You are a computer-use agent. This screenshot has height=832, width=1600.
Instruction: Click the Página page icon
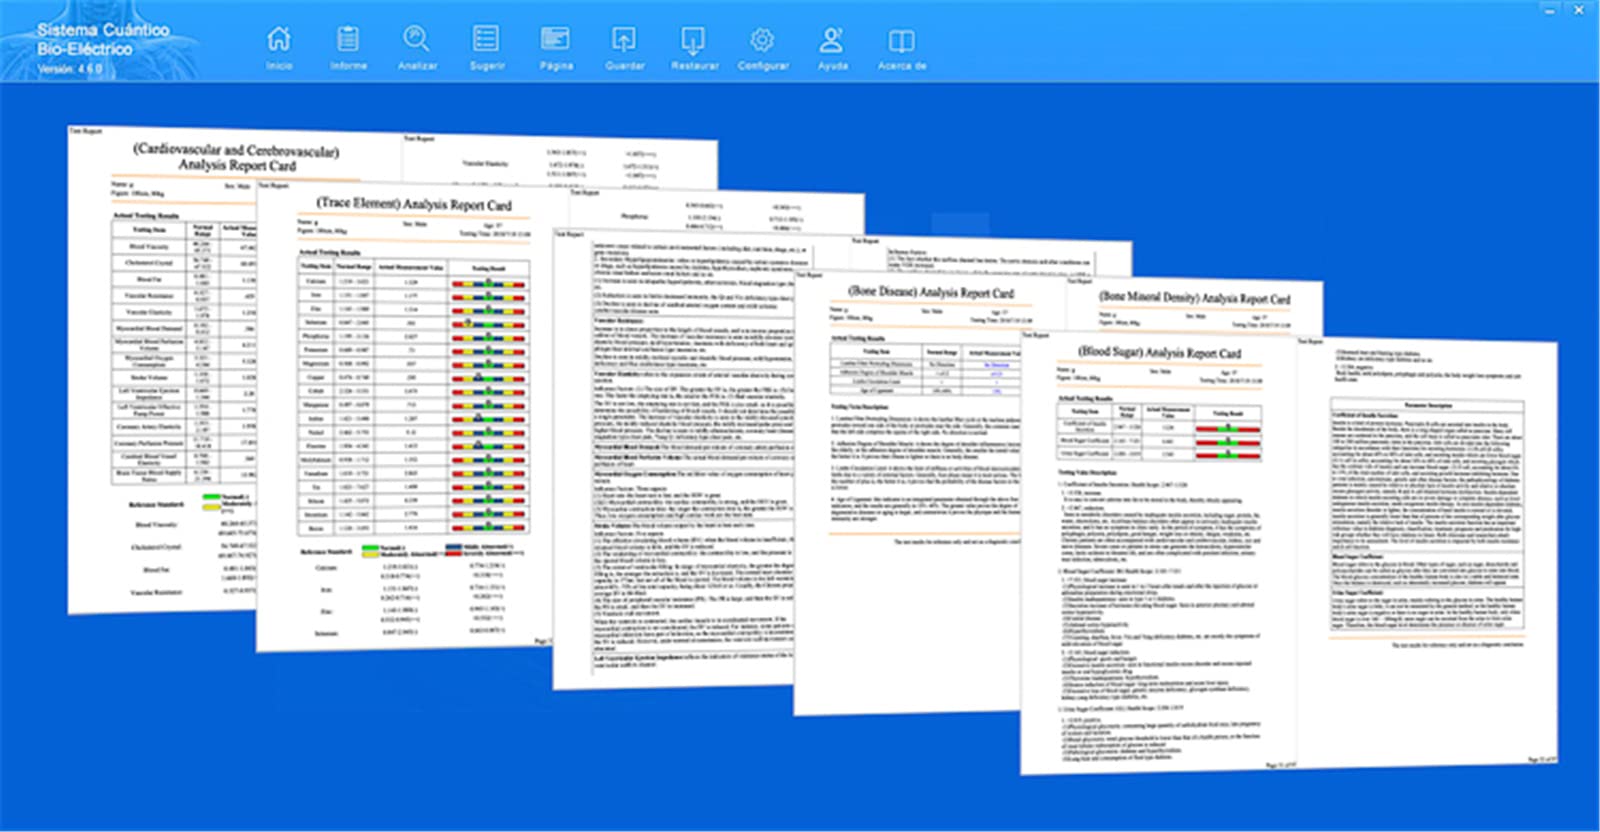(556, 47)
